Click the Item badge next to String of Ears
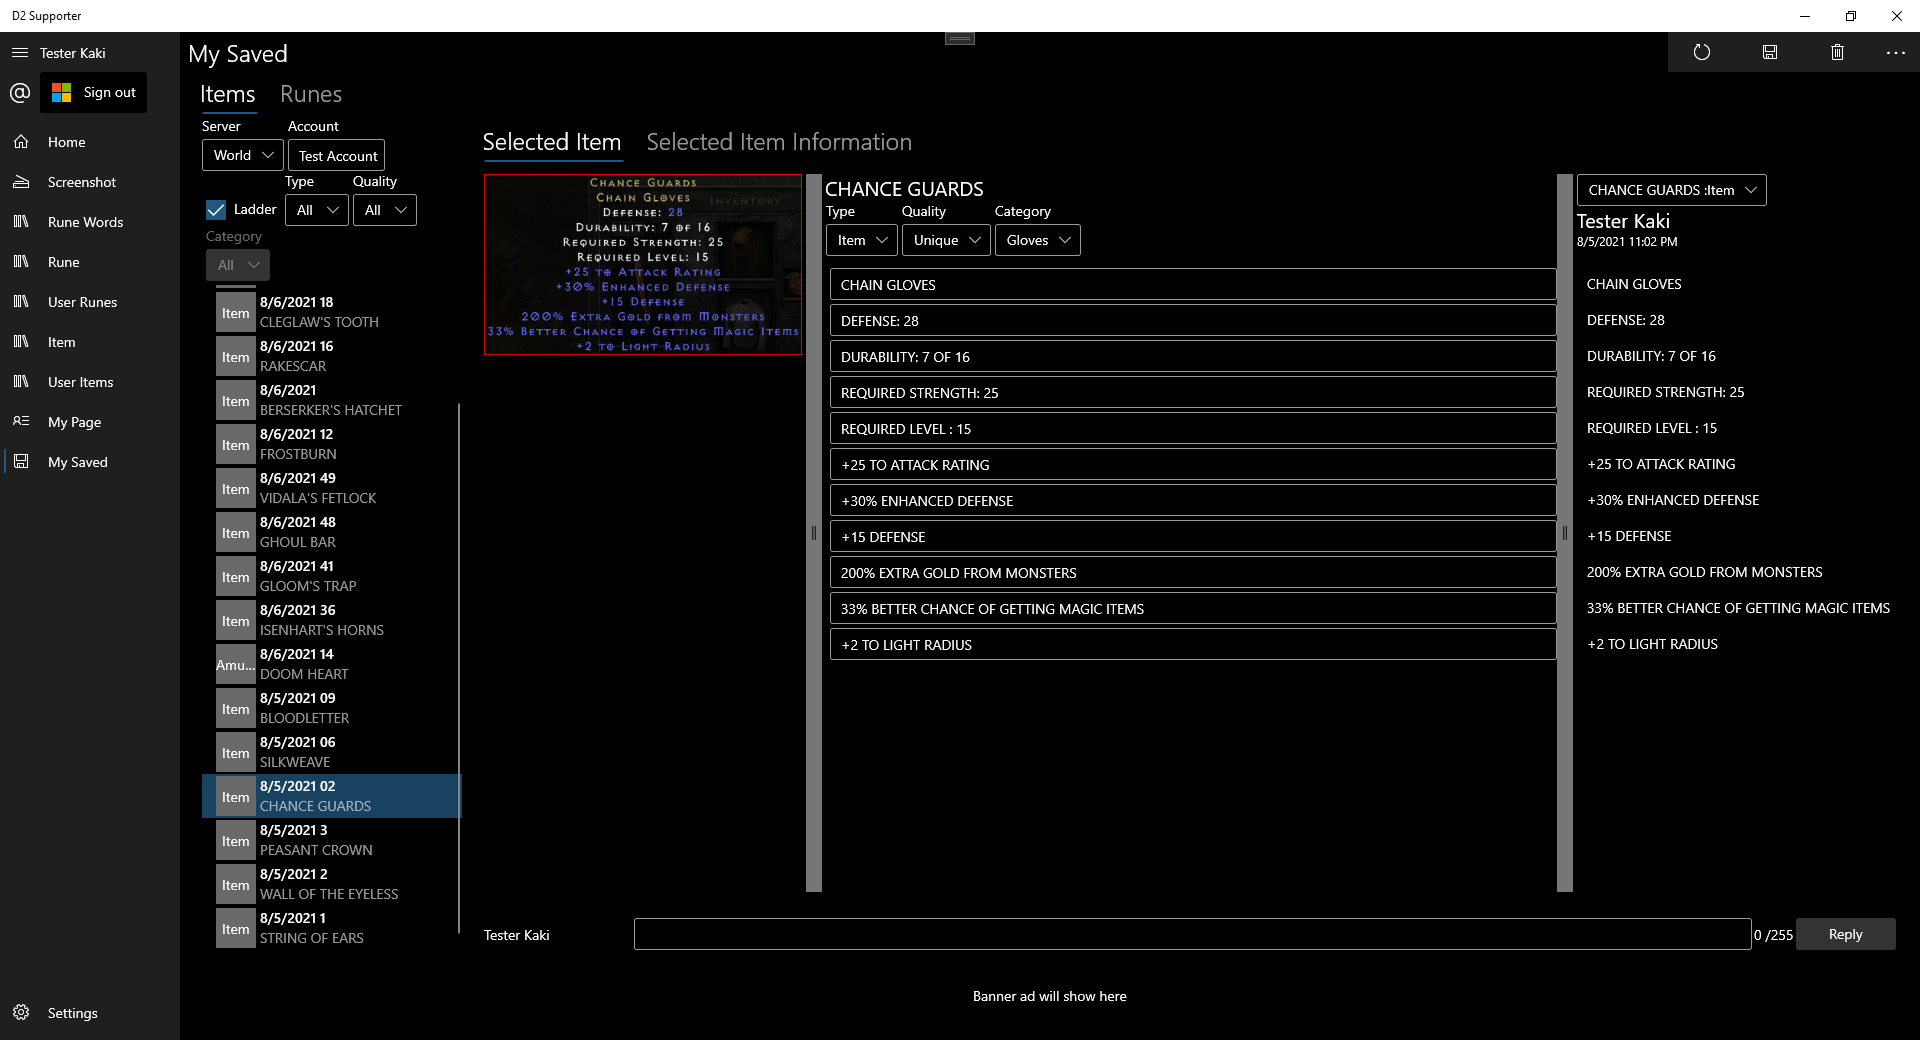The width and height of the screenshot is (1920, 1040). [x=236, y=929]
